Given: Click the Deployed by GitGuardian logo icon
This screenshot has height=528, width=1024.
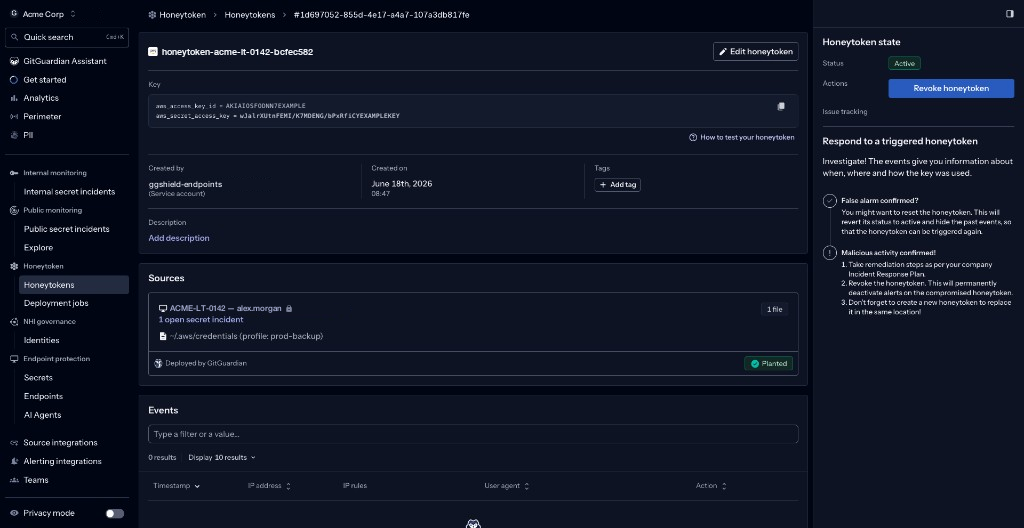Looking at the screenshot, I should click(x=158, y=363).
